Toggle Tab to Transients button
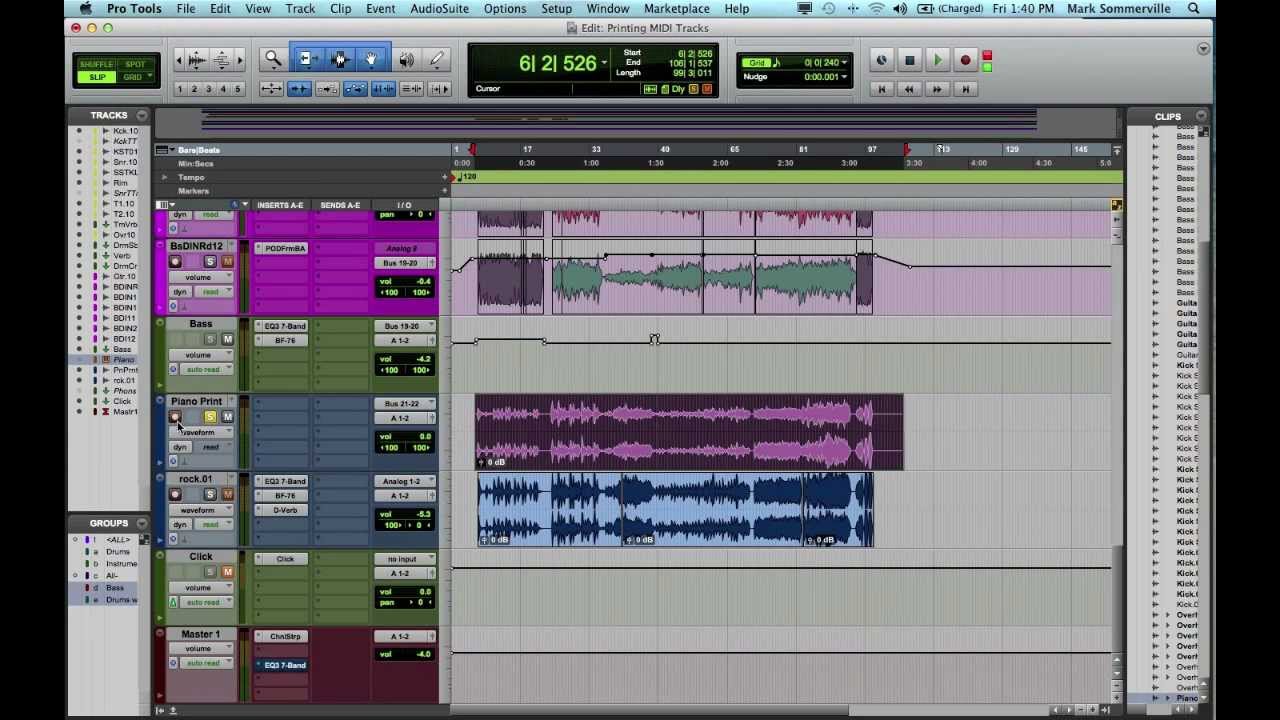This screenshot has height=720, width=1280. coord(299,89)
